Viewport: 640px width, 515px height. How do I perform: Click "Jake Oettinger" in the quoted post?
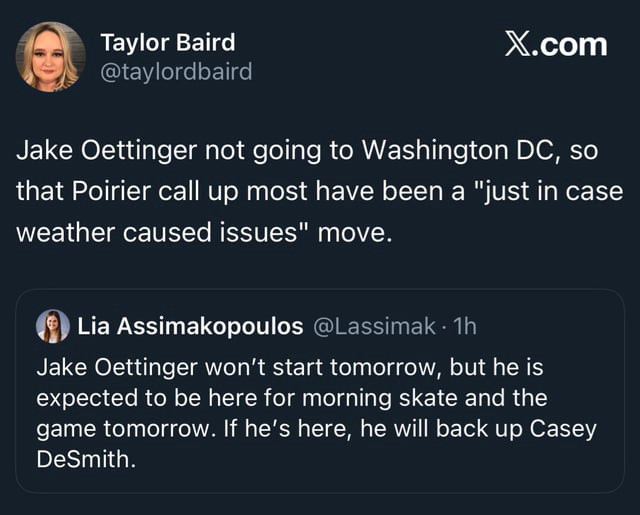(109, 367)
